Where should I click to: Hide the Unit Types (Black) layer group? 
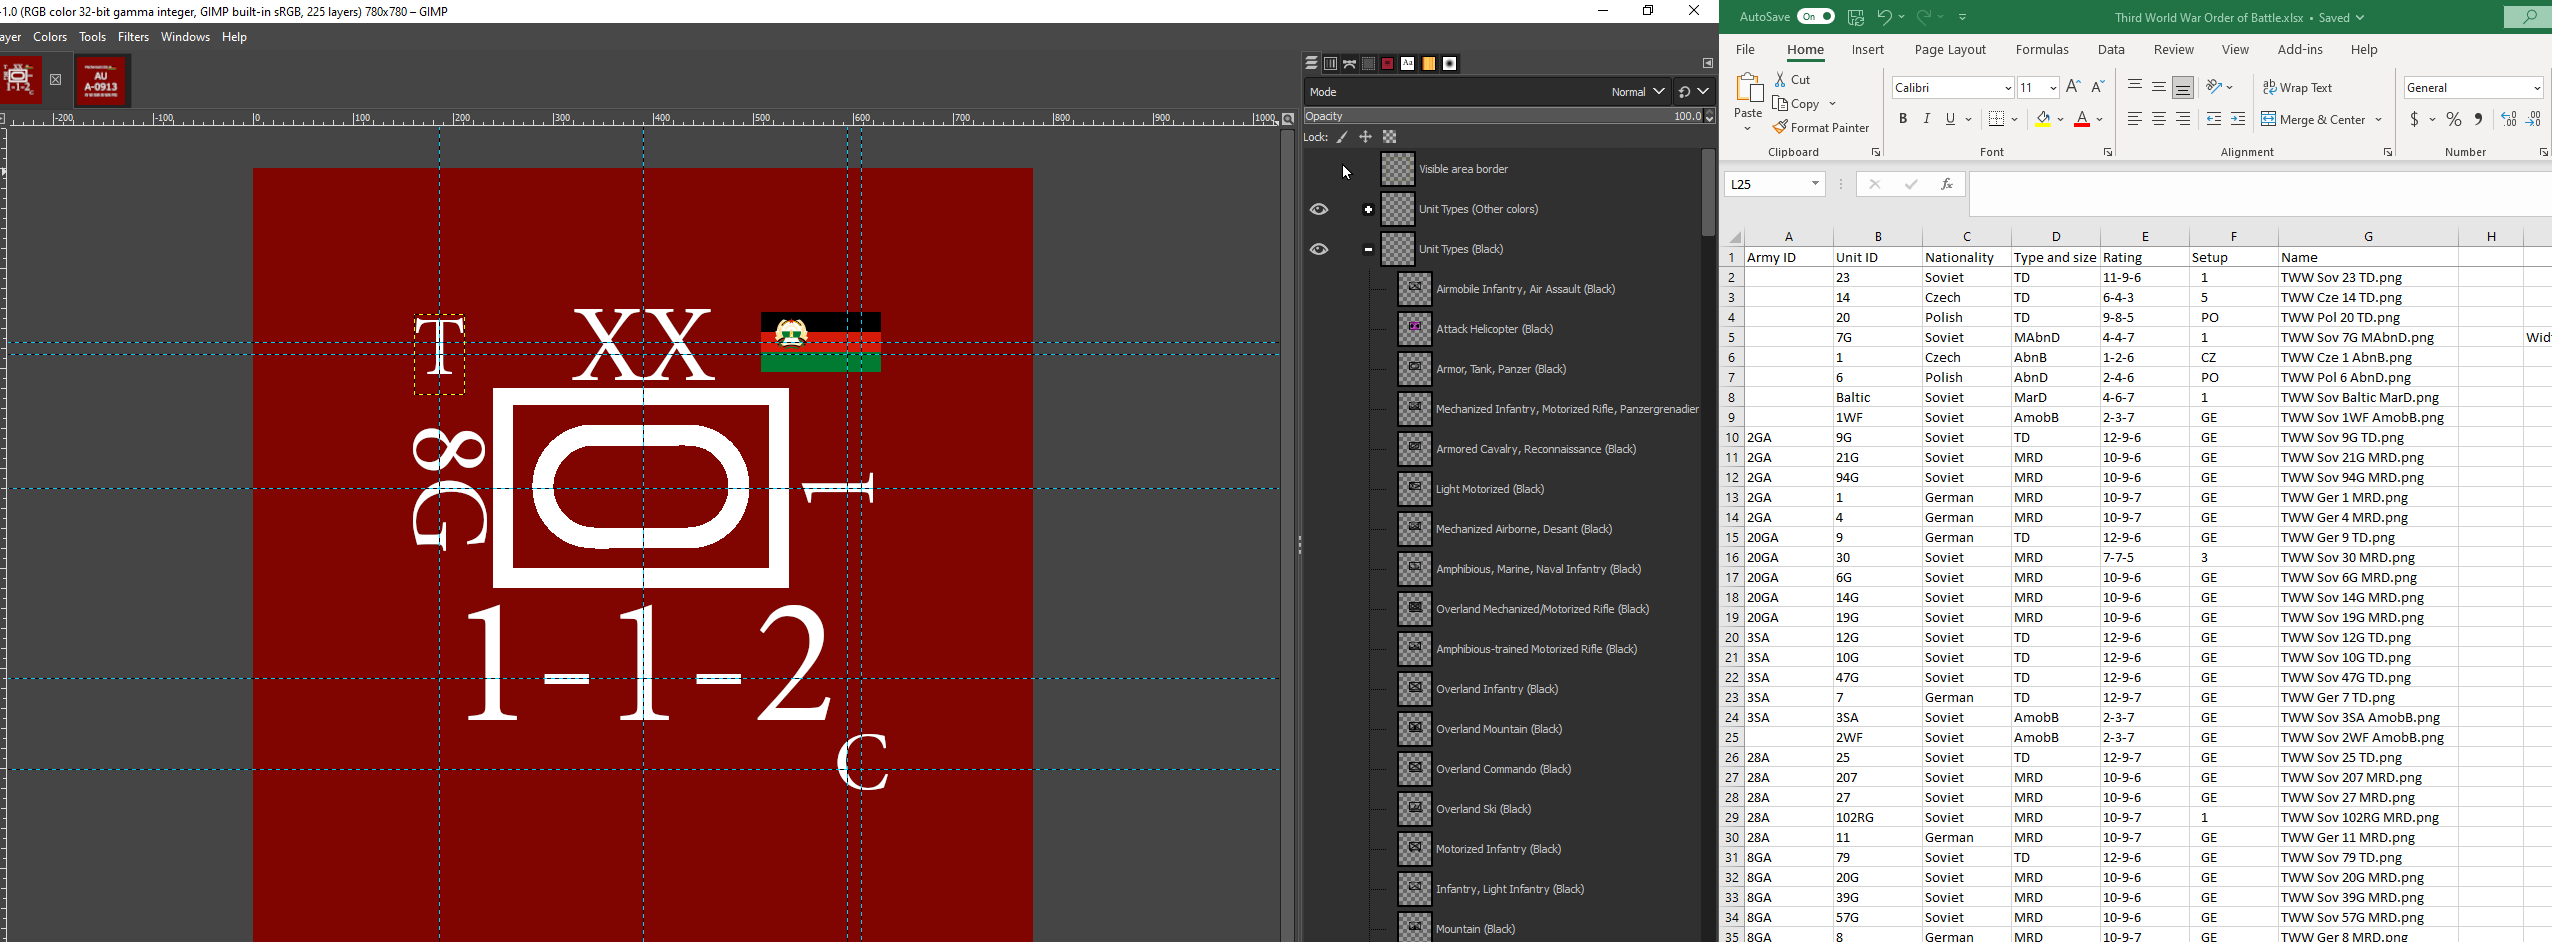pos(1319,249)
